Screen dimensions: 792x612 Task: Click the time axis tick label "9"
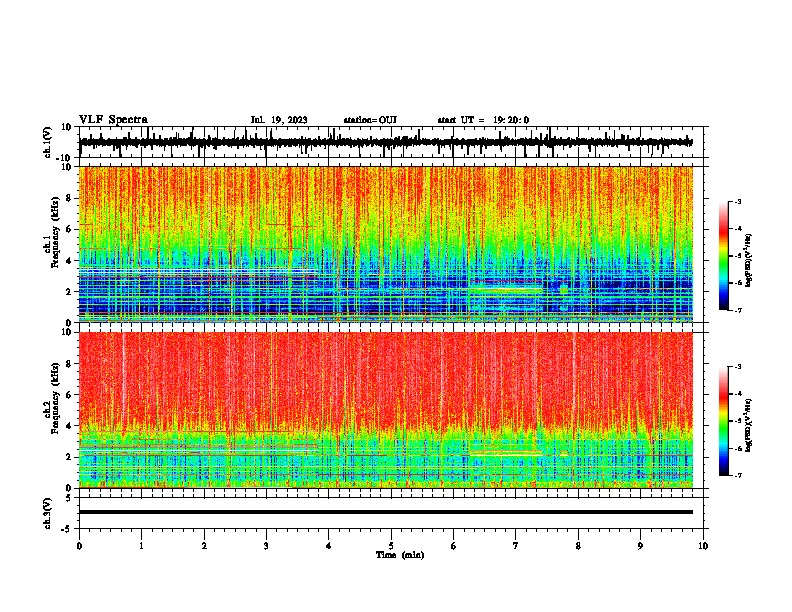640,546
